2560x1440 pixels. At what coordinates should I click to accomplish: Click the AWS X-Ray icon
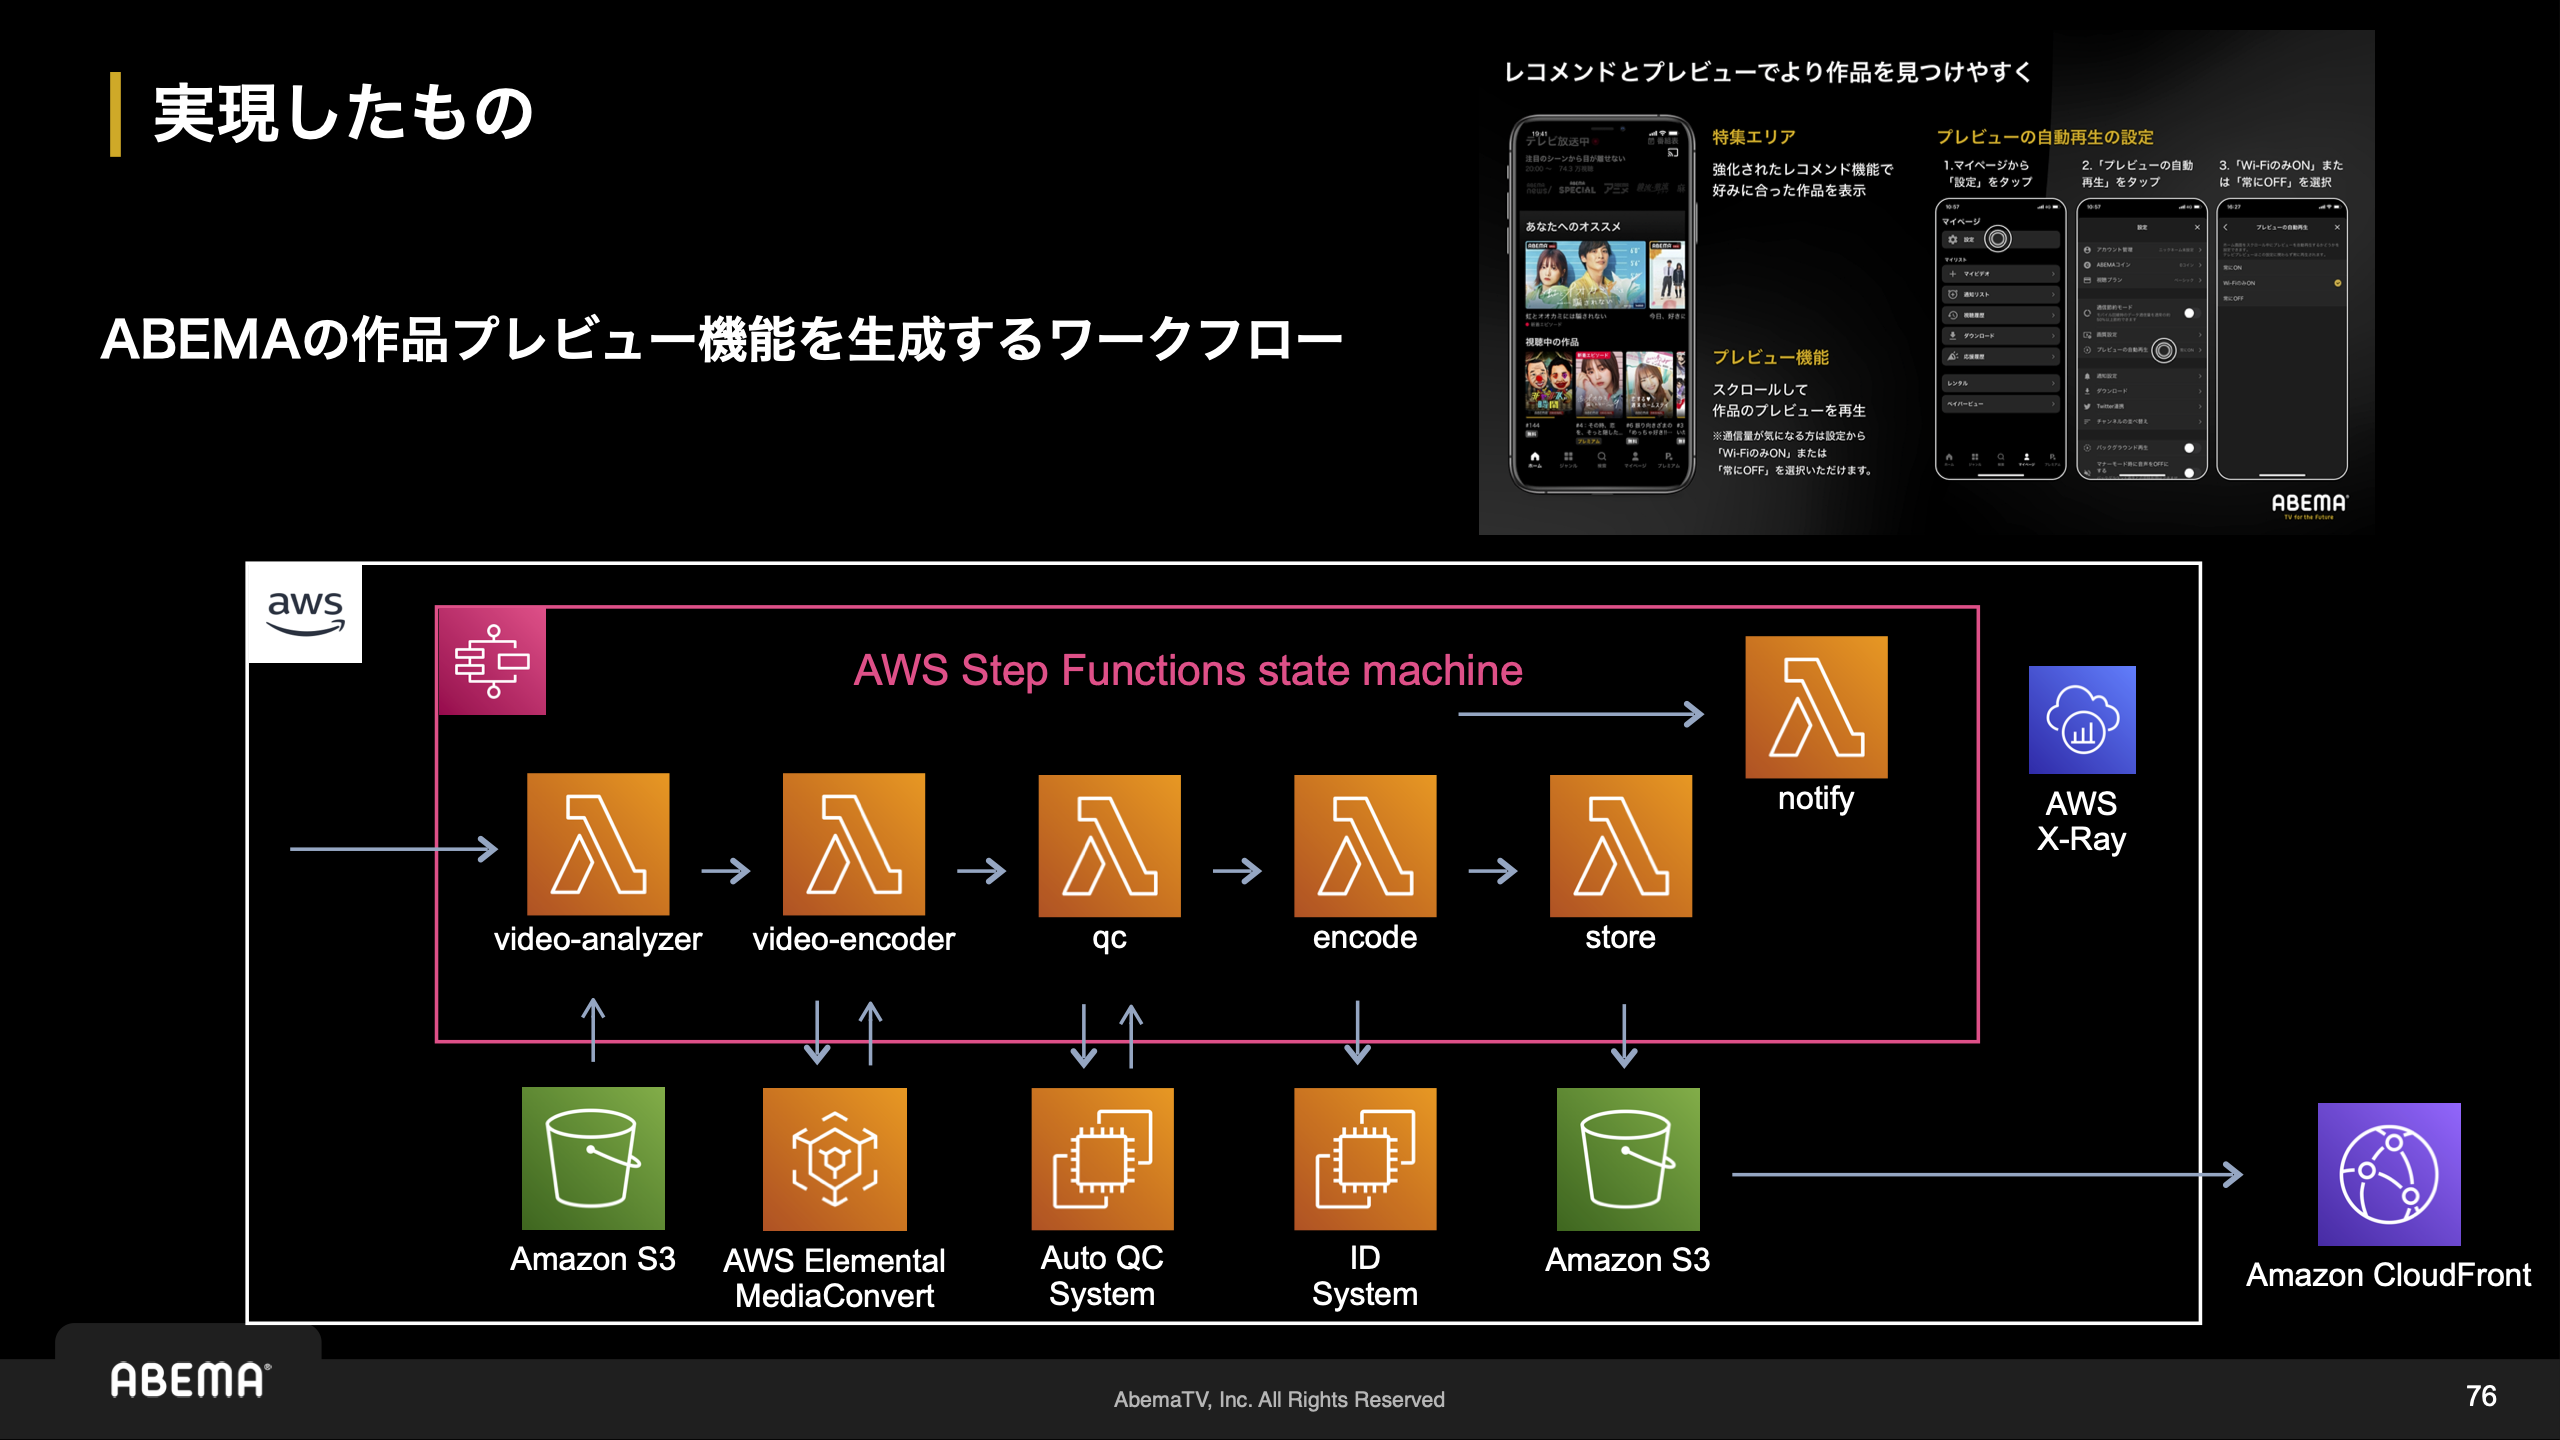[2082, 720]
